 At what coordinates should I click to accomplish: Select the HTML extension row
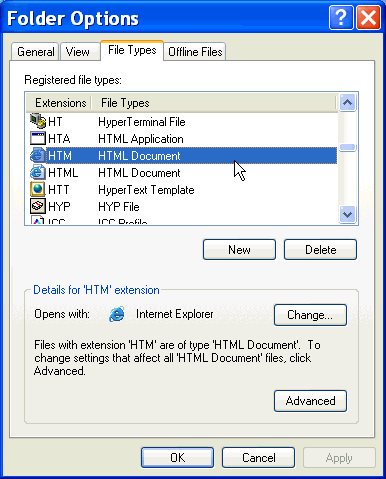pos(183,173)
